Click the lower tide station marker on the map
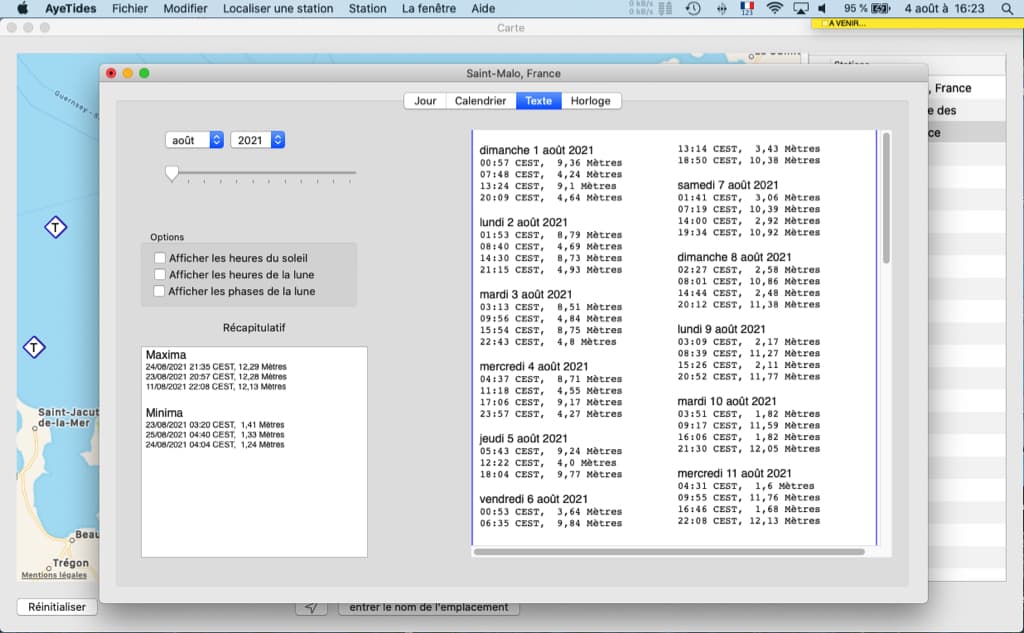 click(x=34, y=347)
